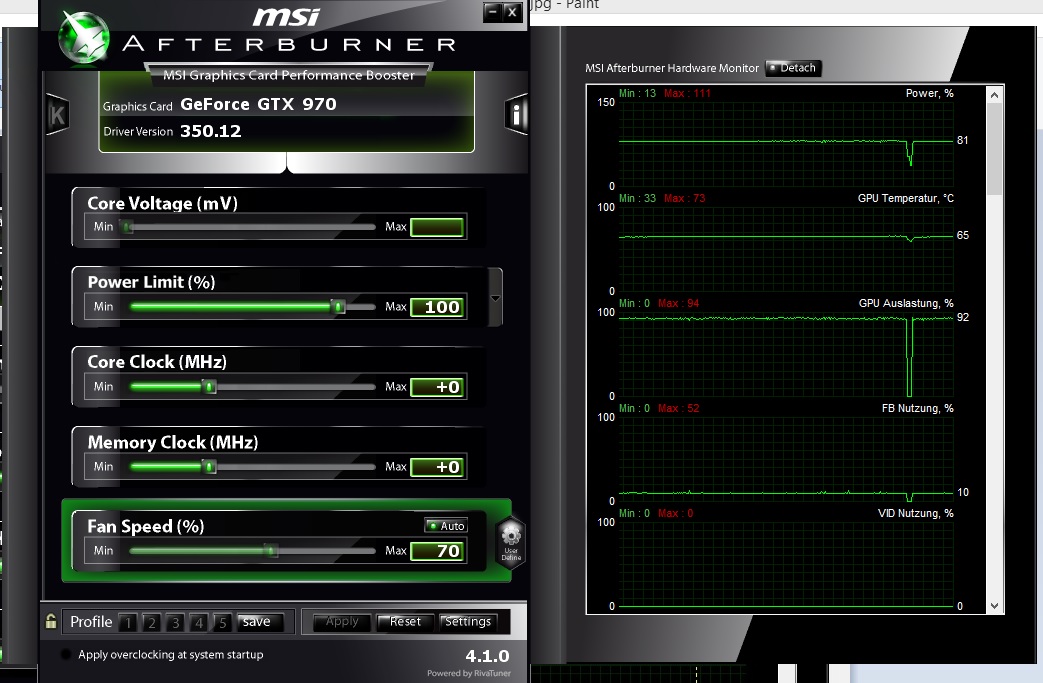The image size is (1043, 683).
Task: Click the Memory Clock slider handle
Action: coord(210,466)
